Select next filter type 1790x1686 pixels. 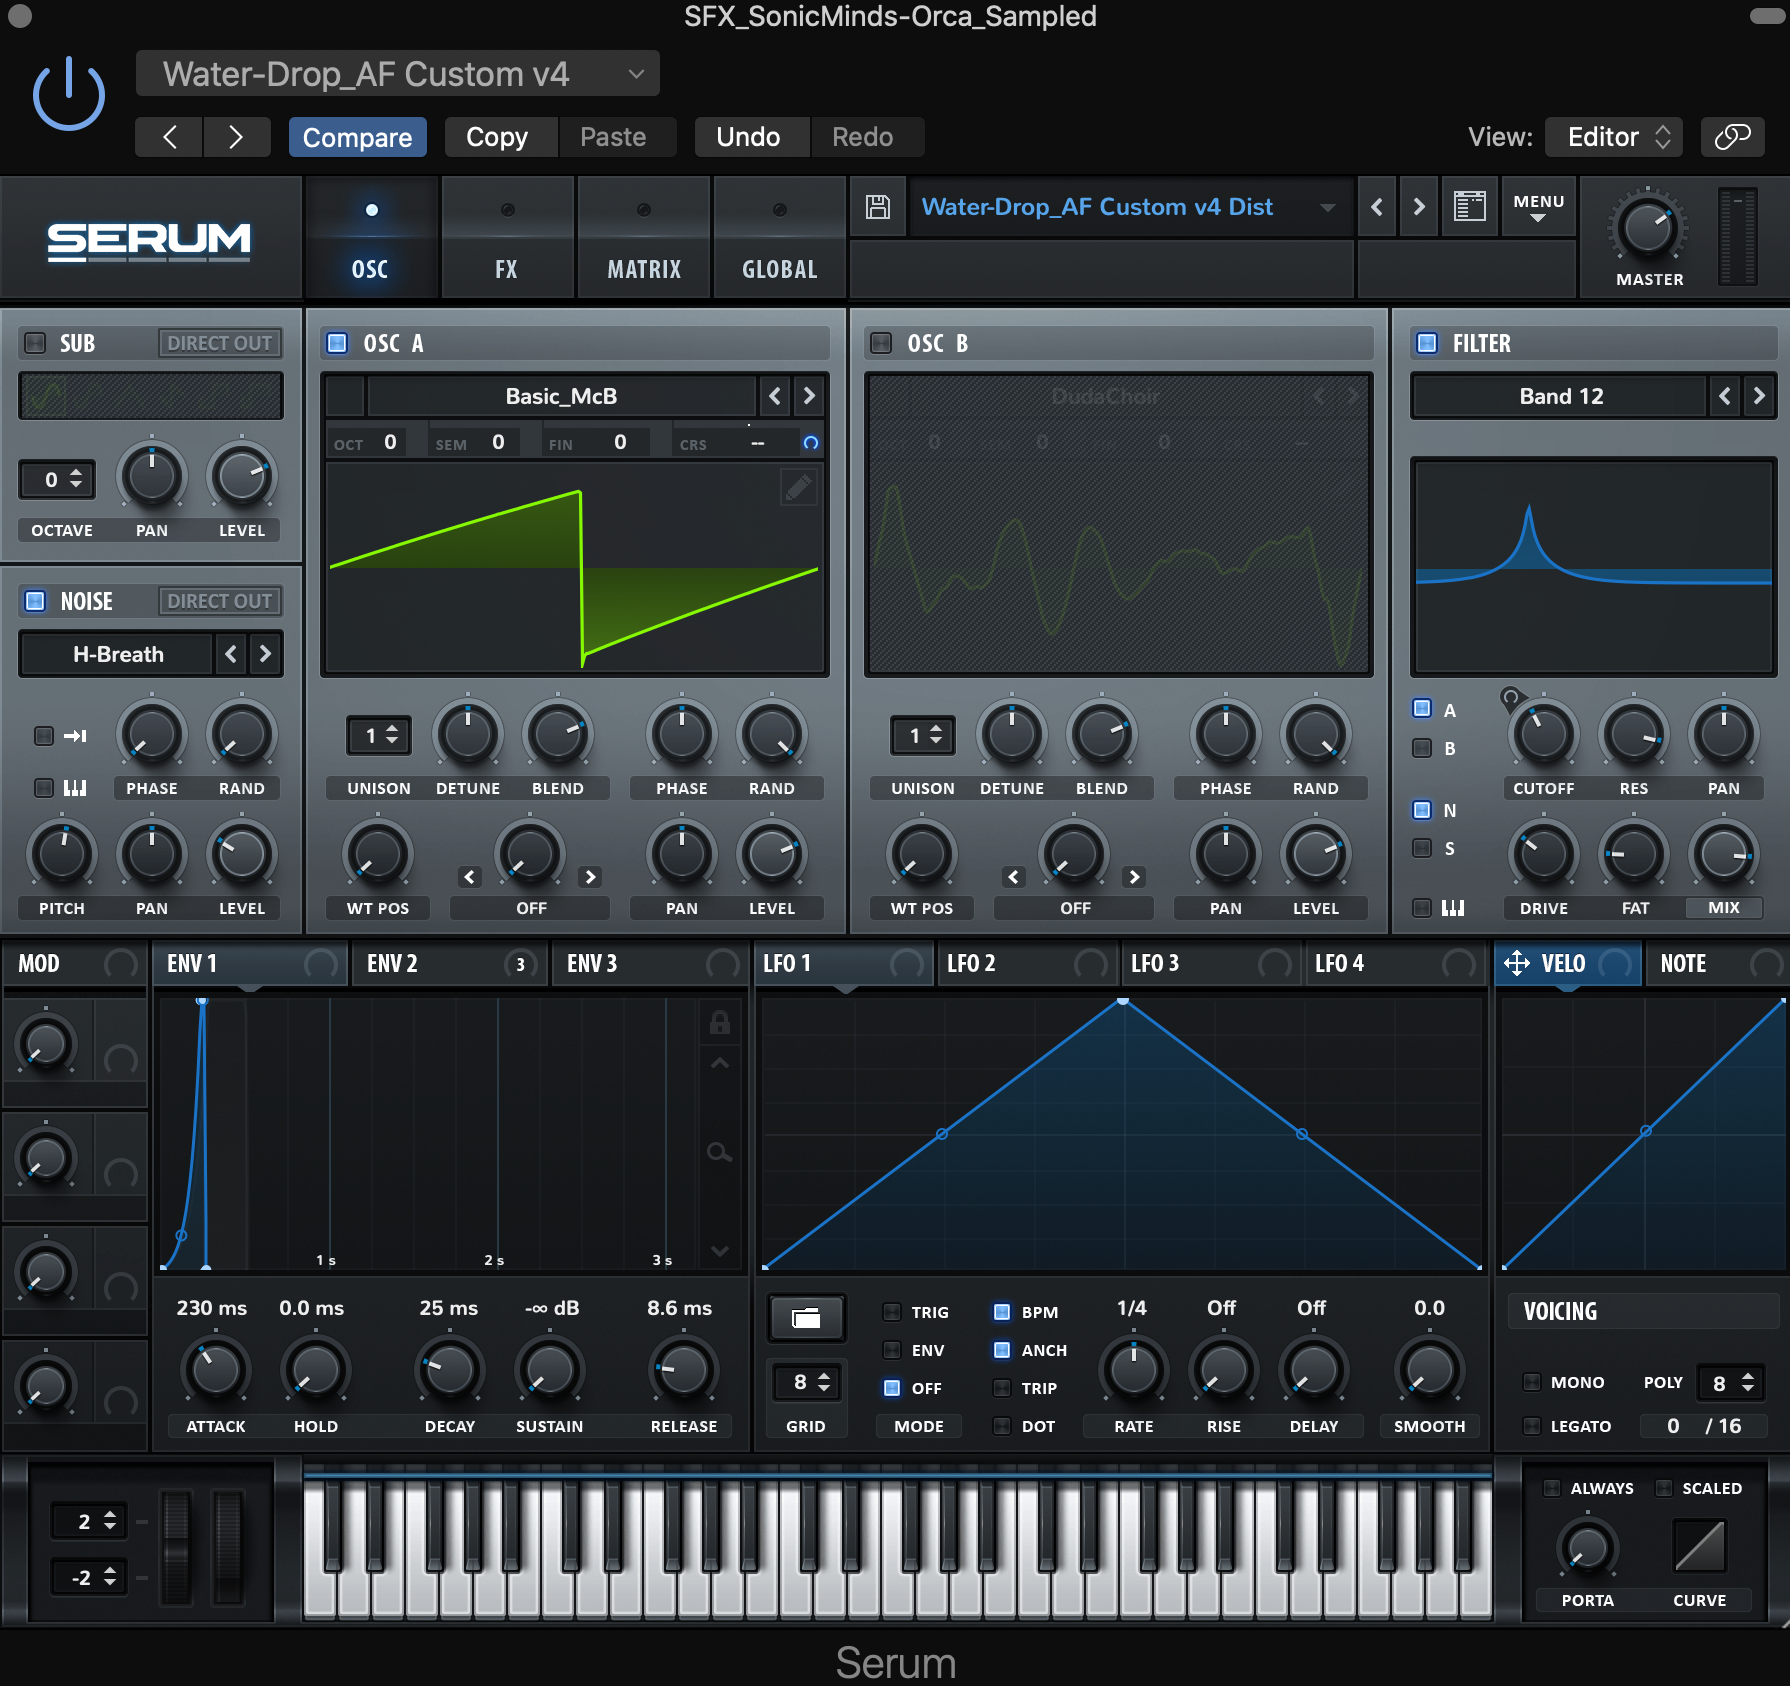coord(1759,396)
